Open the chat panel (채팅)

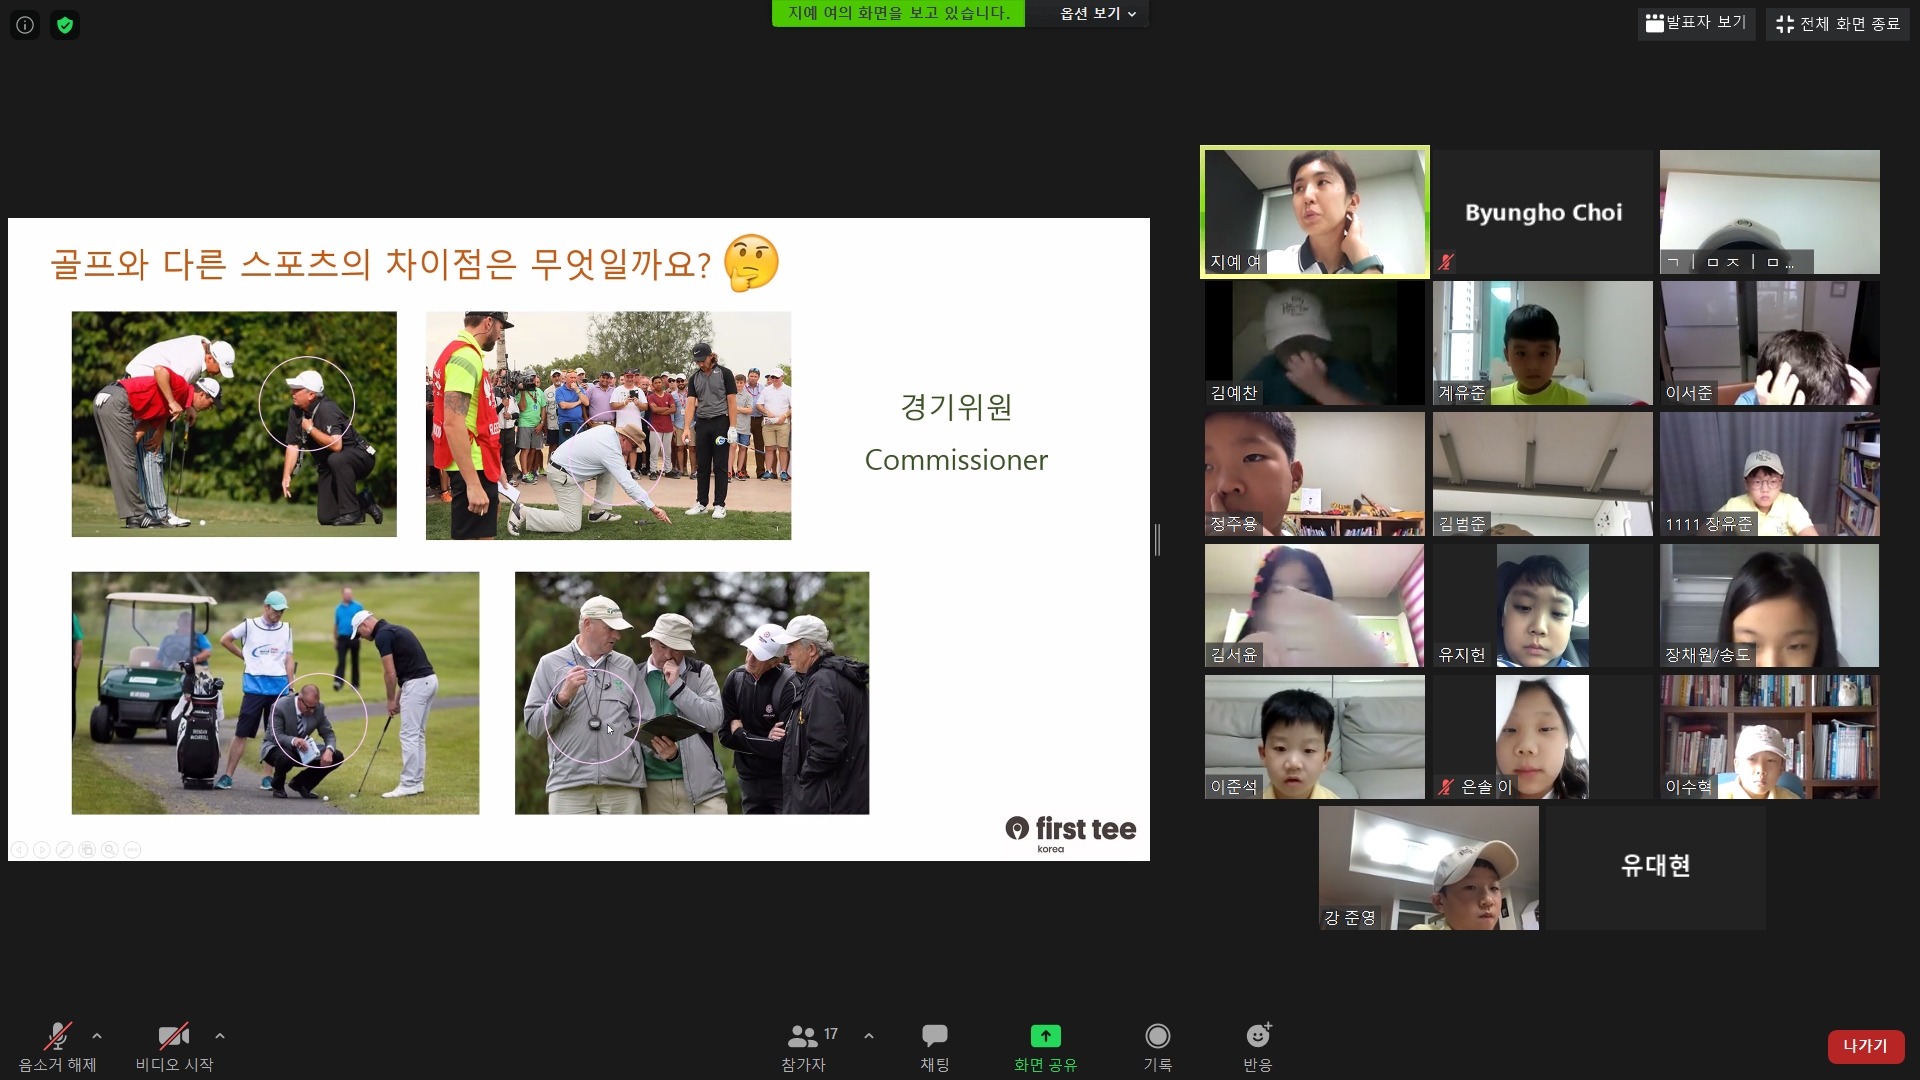pos(934,1046)
